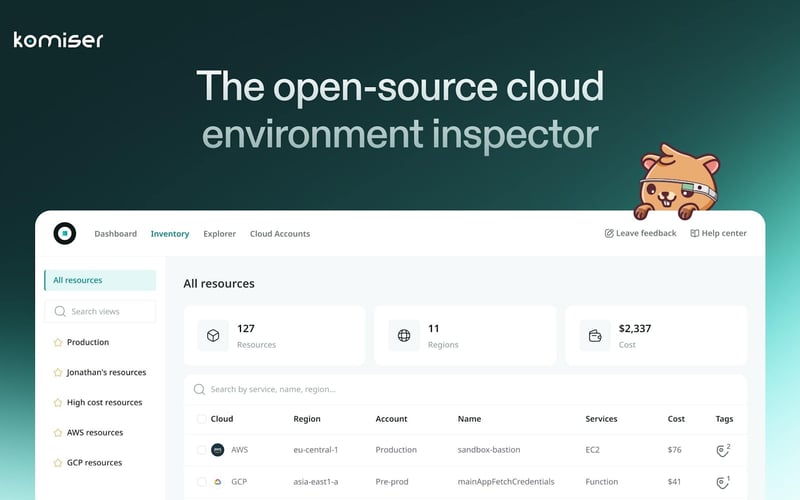Screen dimensions: 800x500
Task: Click the mainAppFetchCredentials name cell
Action: pyautogui.click(x=506, y=482)
